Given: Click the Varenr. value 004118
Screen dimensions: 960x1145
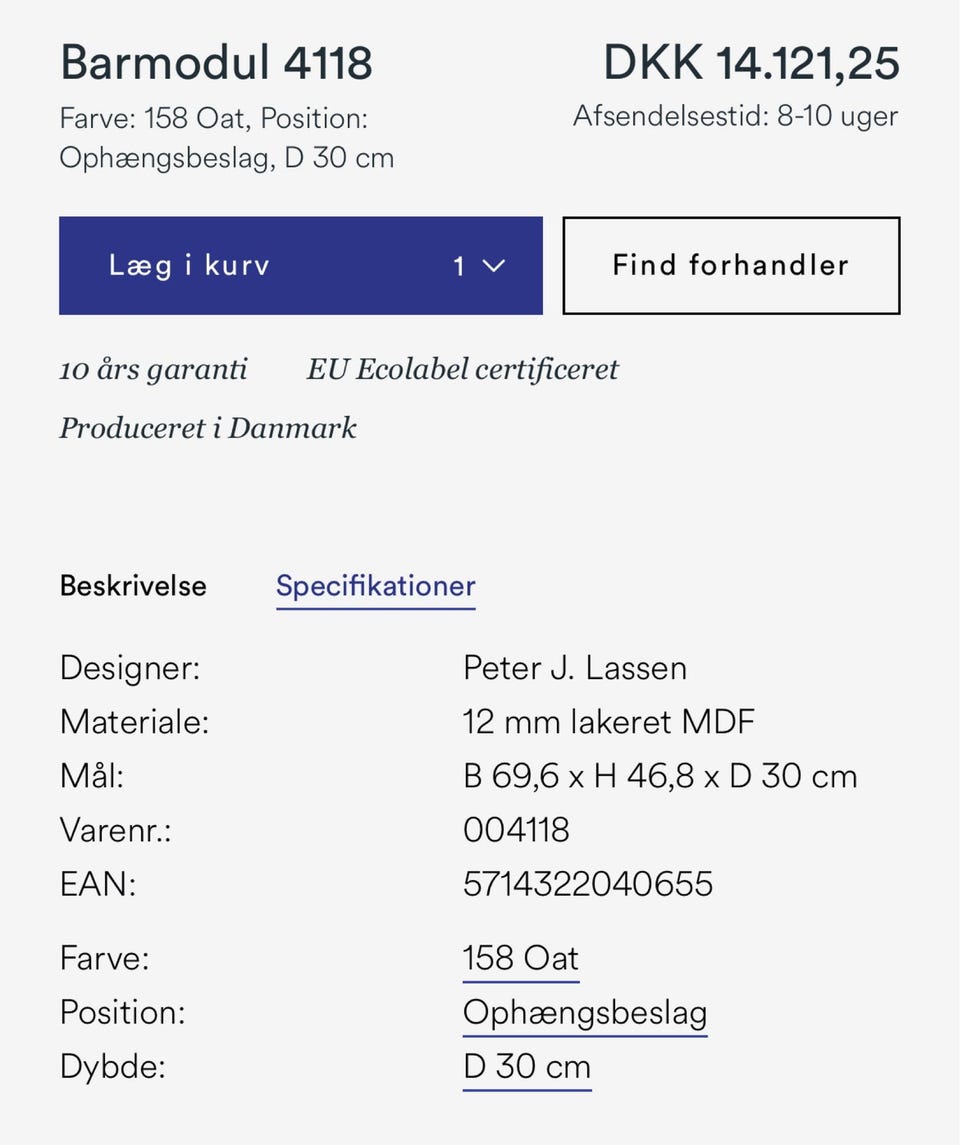Looking at the screenshot, I should click(x=516, y=830).
